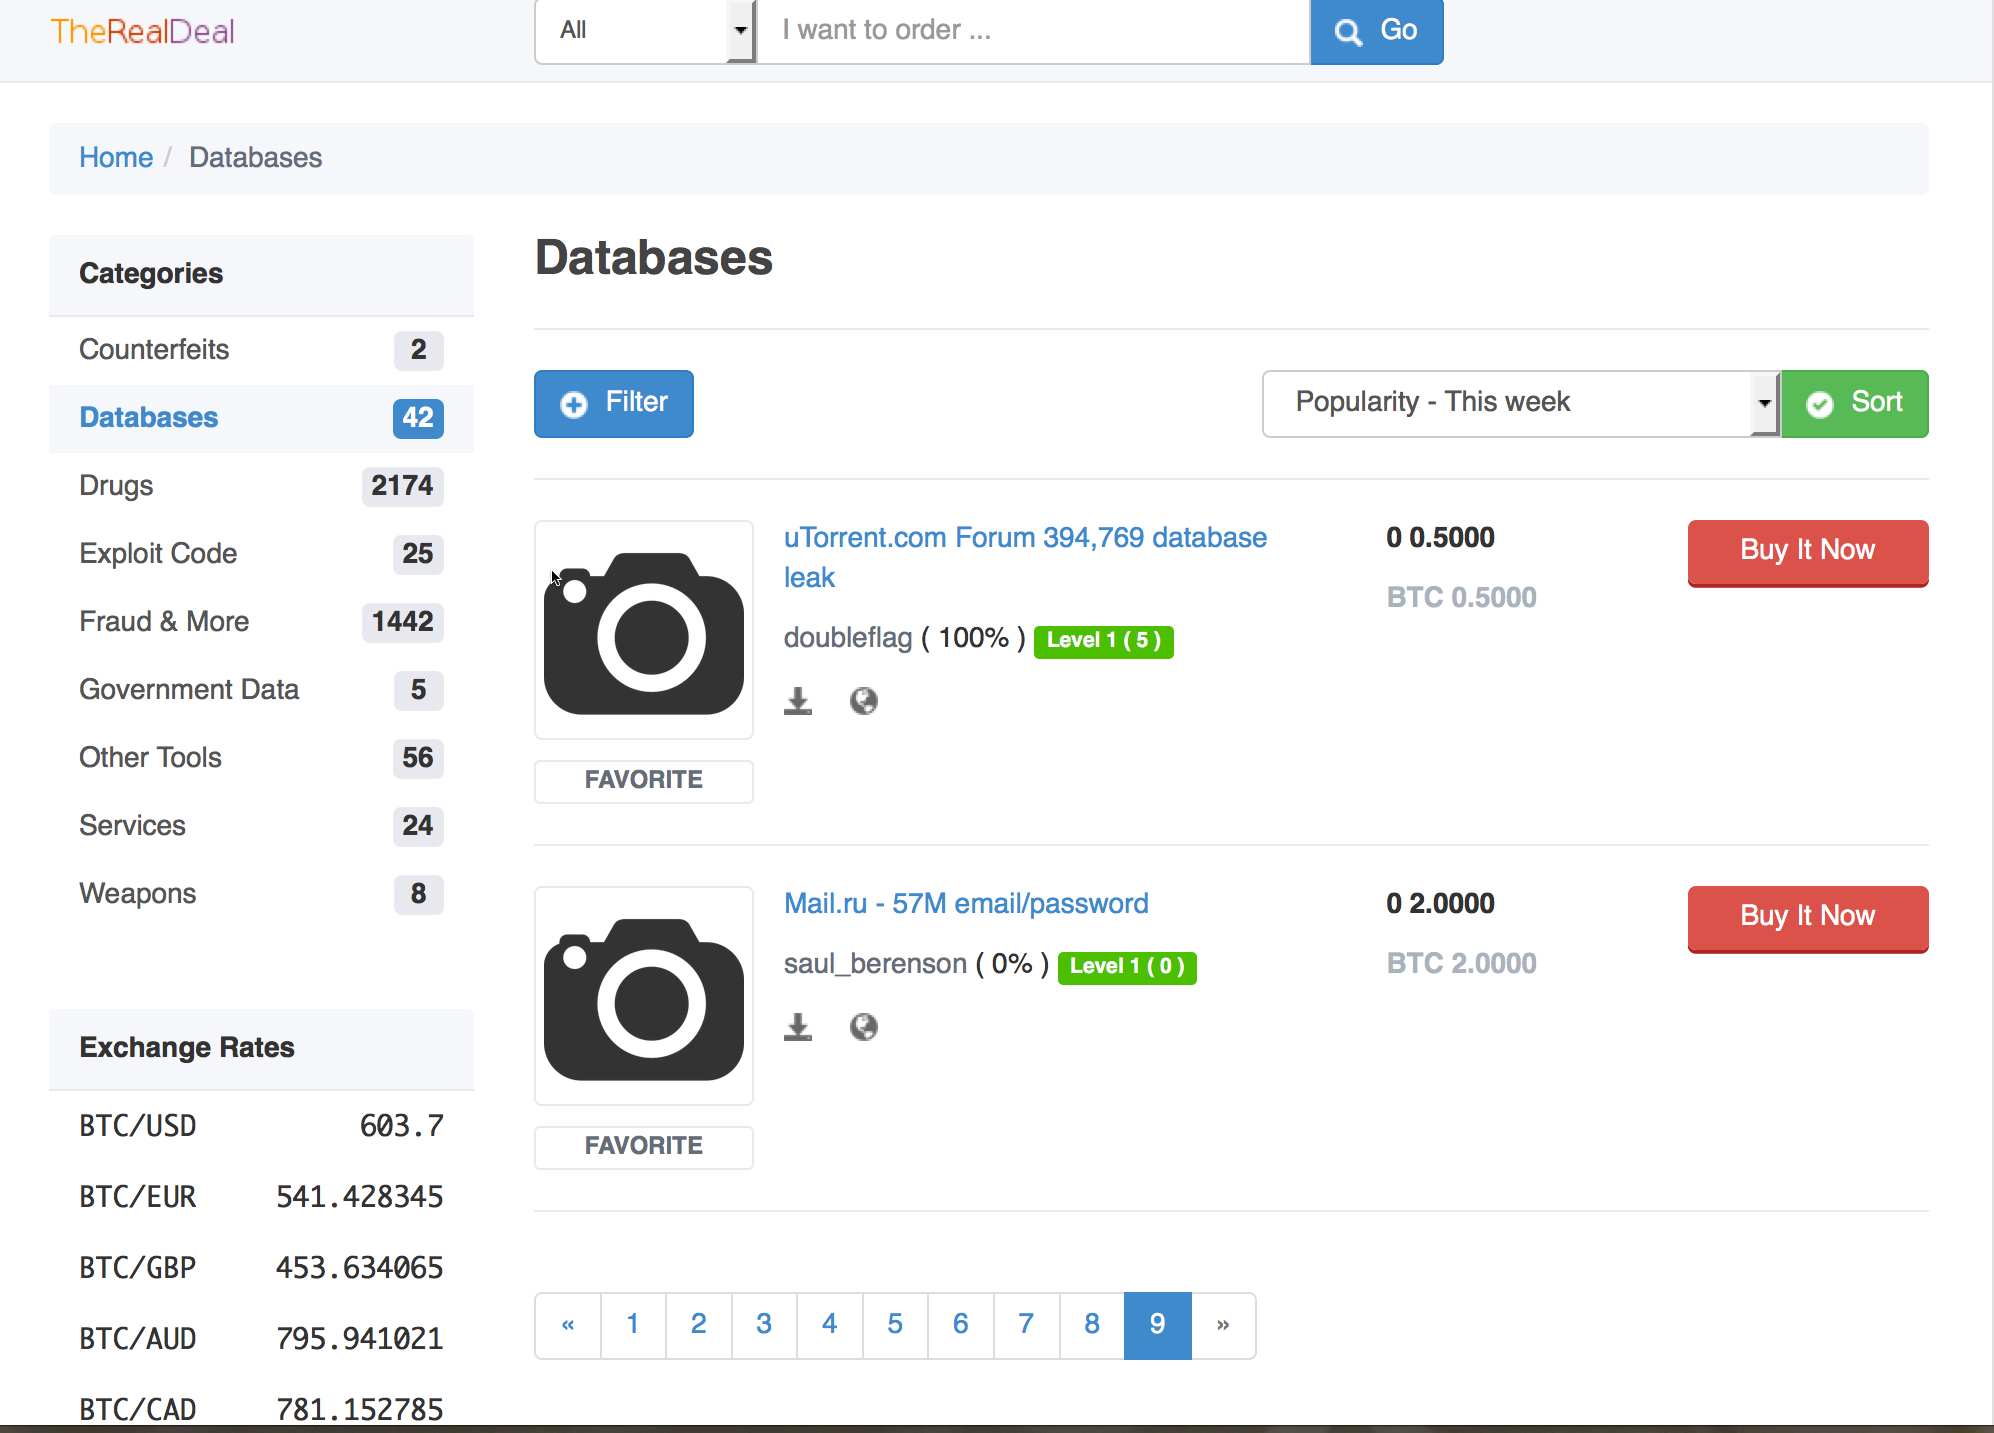
Task: Open uTorrent.com Forum database leak listing
Action: (1025, 557)
